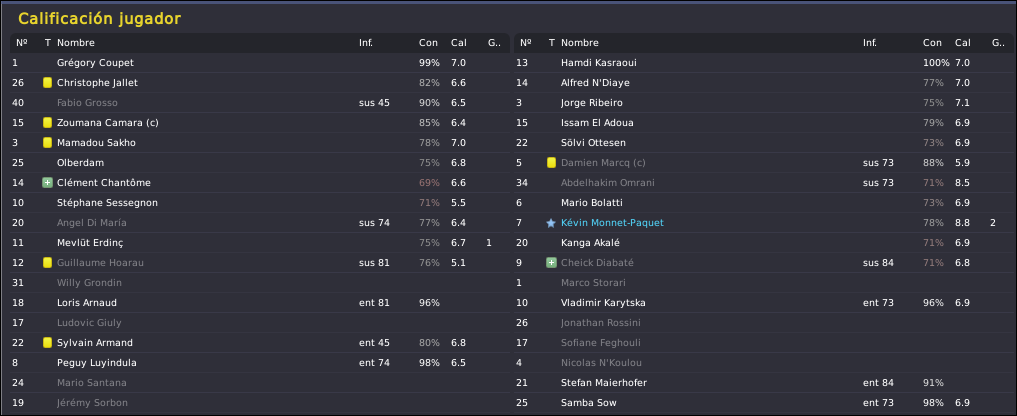
Task: Click Christophe Jallet's yellow card icon
Action: point(47,83)
